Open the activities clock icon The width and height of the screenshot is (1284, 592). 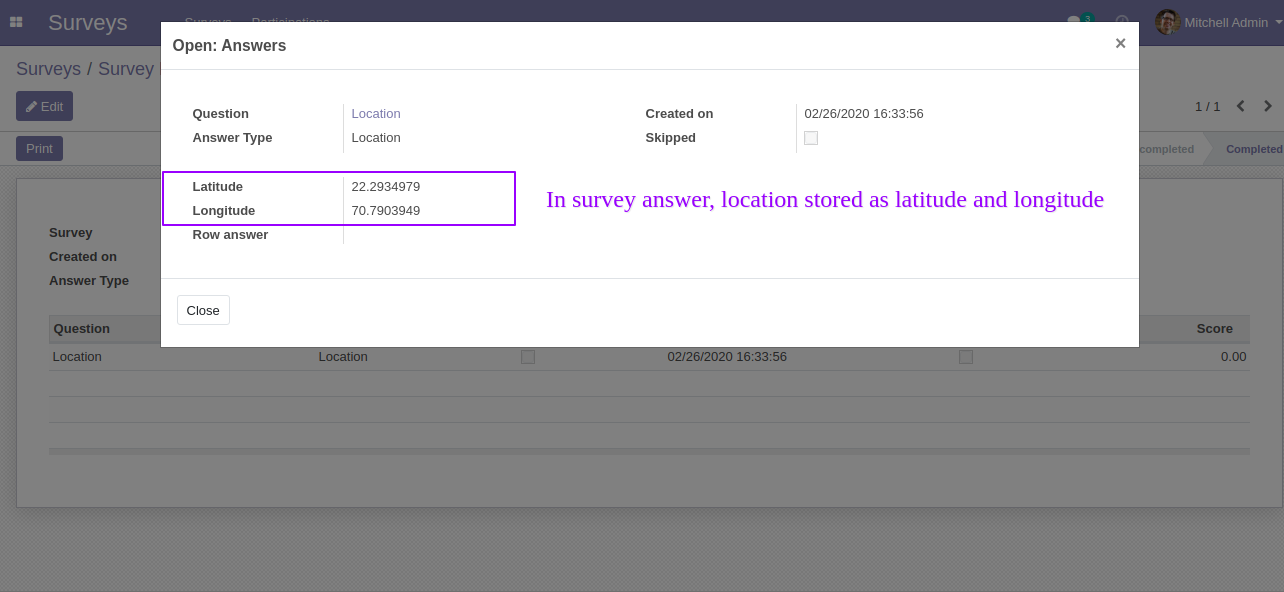[1122, 22]
